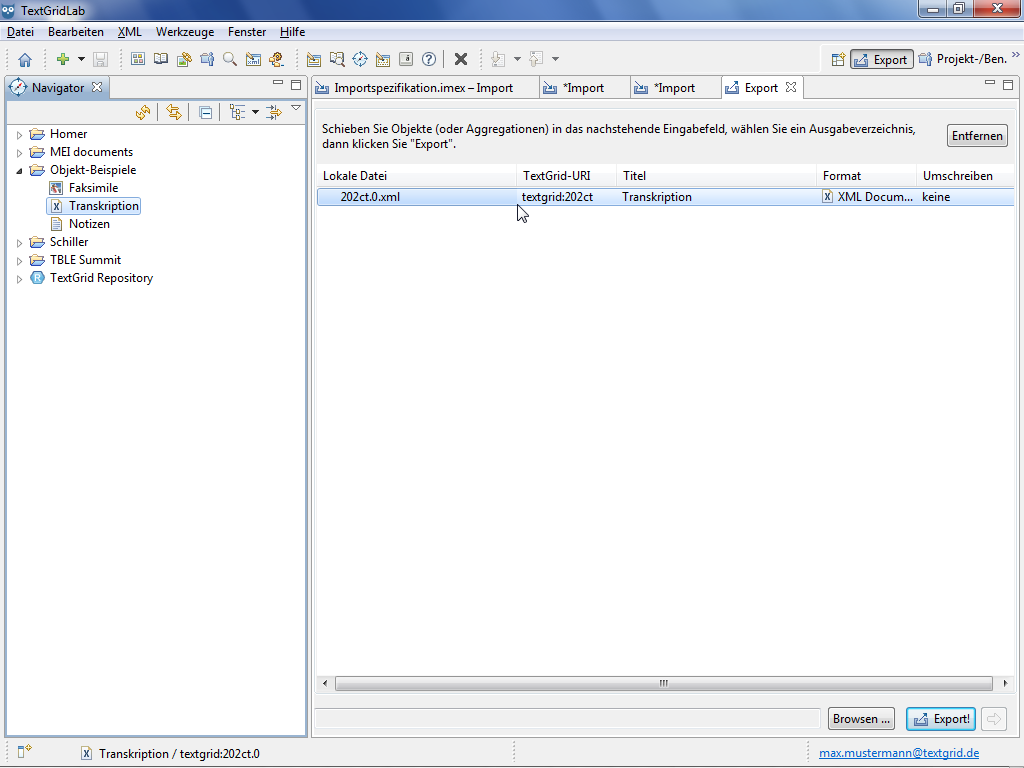
Task: Click Collapse All icon in Navigator toolbar
Action: [x=205, y=112]
